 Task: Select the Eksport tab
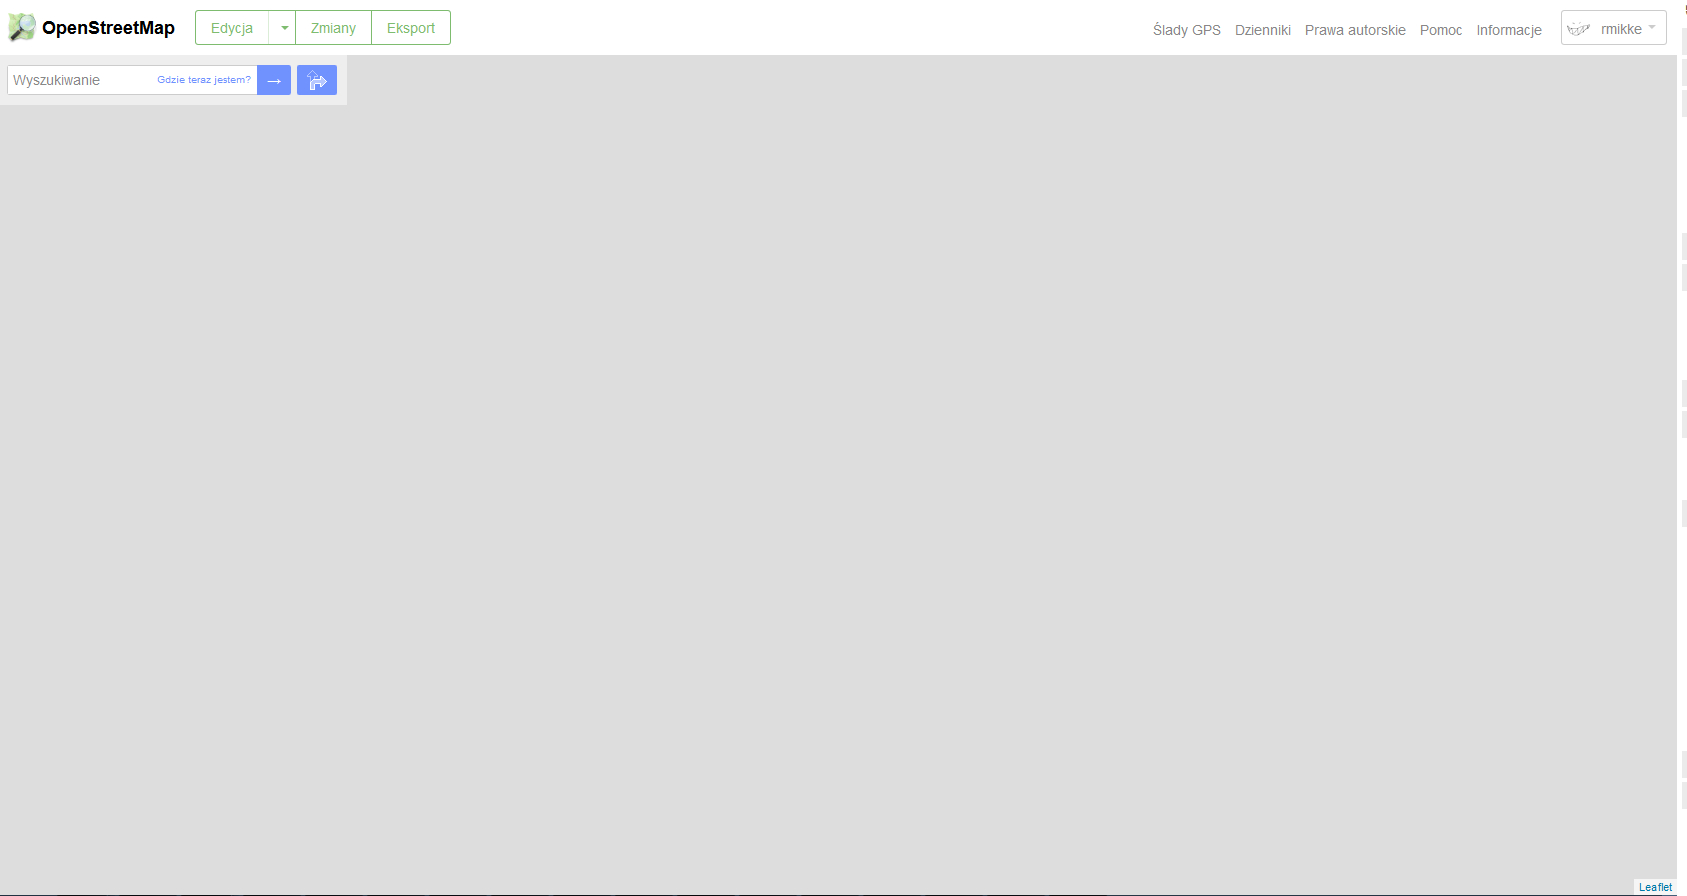tap(411, 28)
